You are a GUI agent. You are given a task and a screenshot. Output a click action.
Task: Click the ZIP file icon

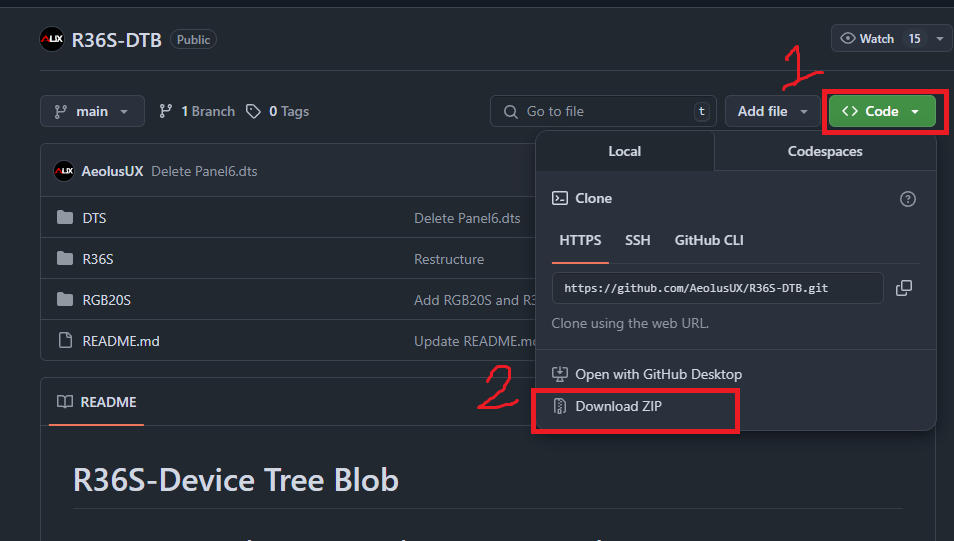coord(560,406)
